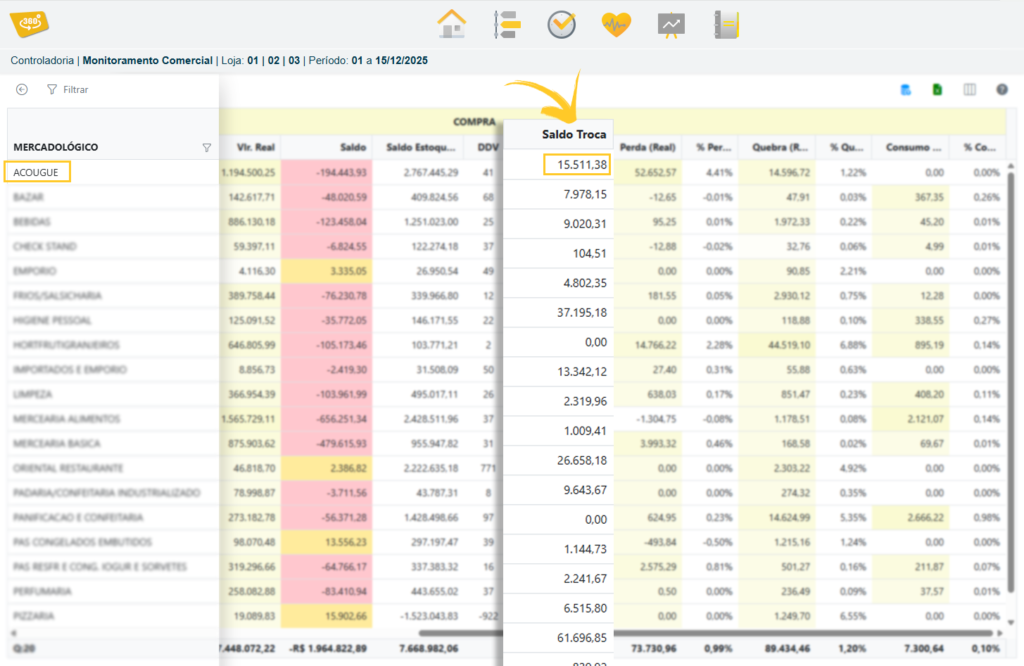Click the blue document export icon

pyautogui.click(x=906, y=90)
